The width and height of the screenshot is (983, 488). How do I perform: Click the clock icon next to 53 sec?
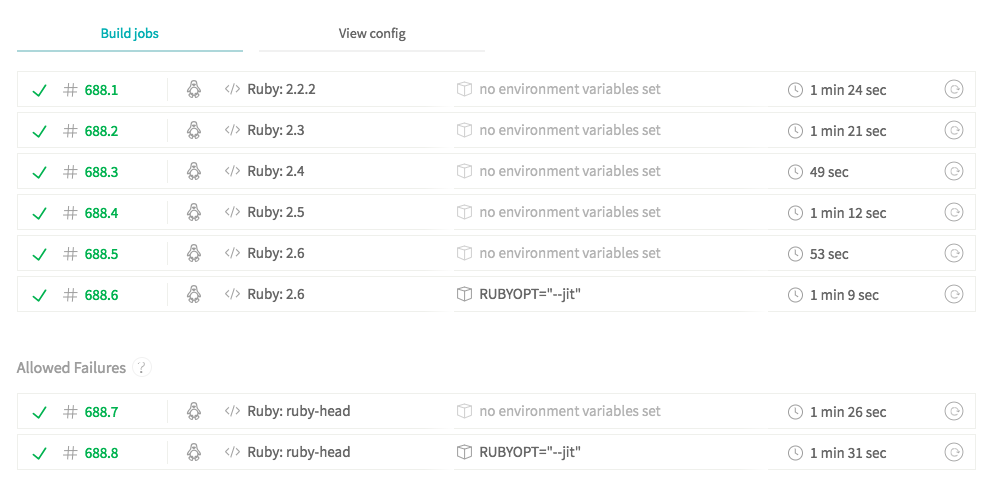pyautogui.click(x=795, y=253)
